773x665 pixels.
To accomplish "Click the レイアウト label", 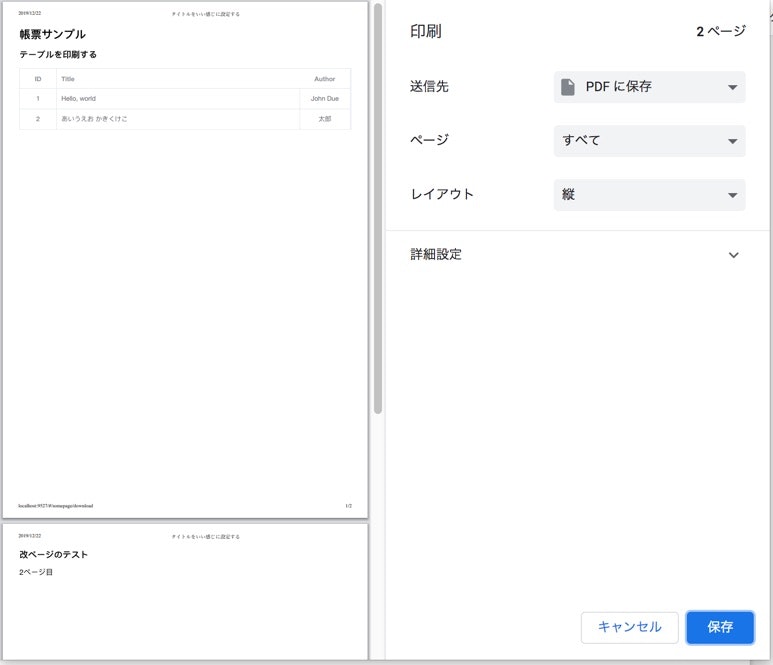I will point(442,194).
